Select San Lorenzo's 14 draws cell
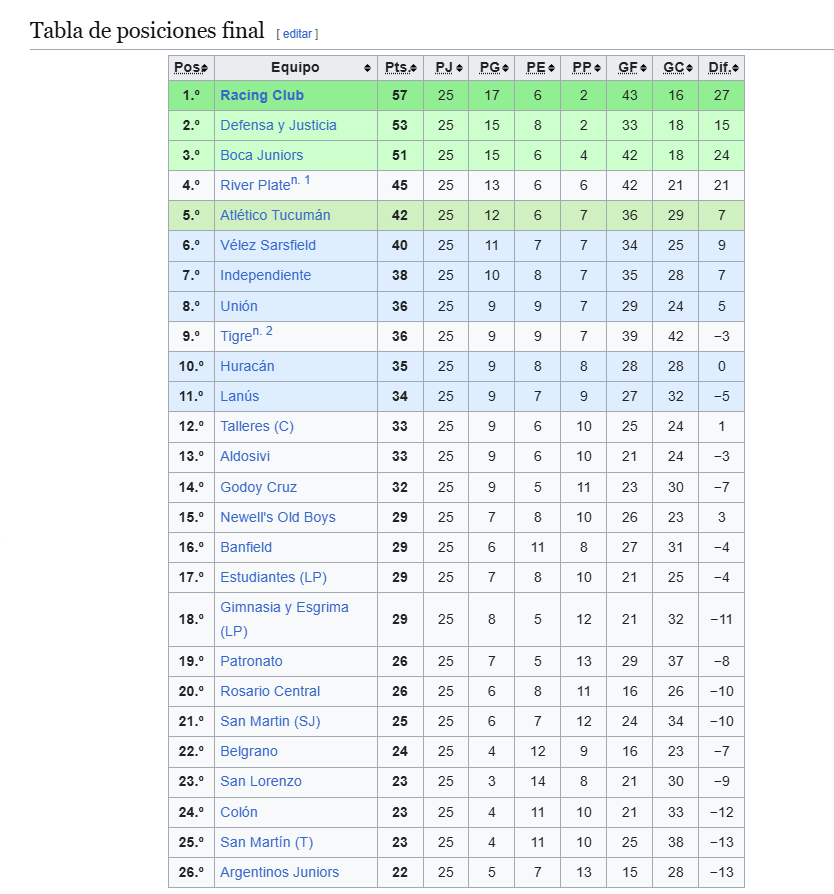The width and height of the screenshot is (834, 894). pyautogui.click(x=538, y=781)
